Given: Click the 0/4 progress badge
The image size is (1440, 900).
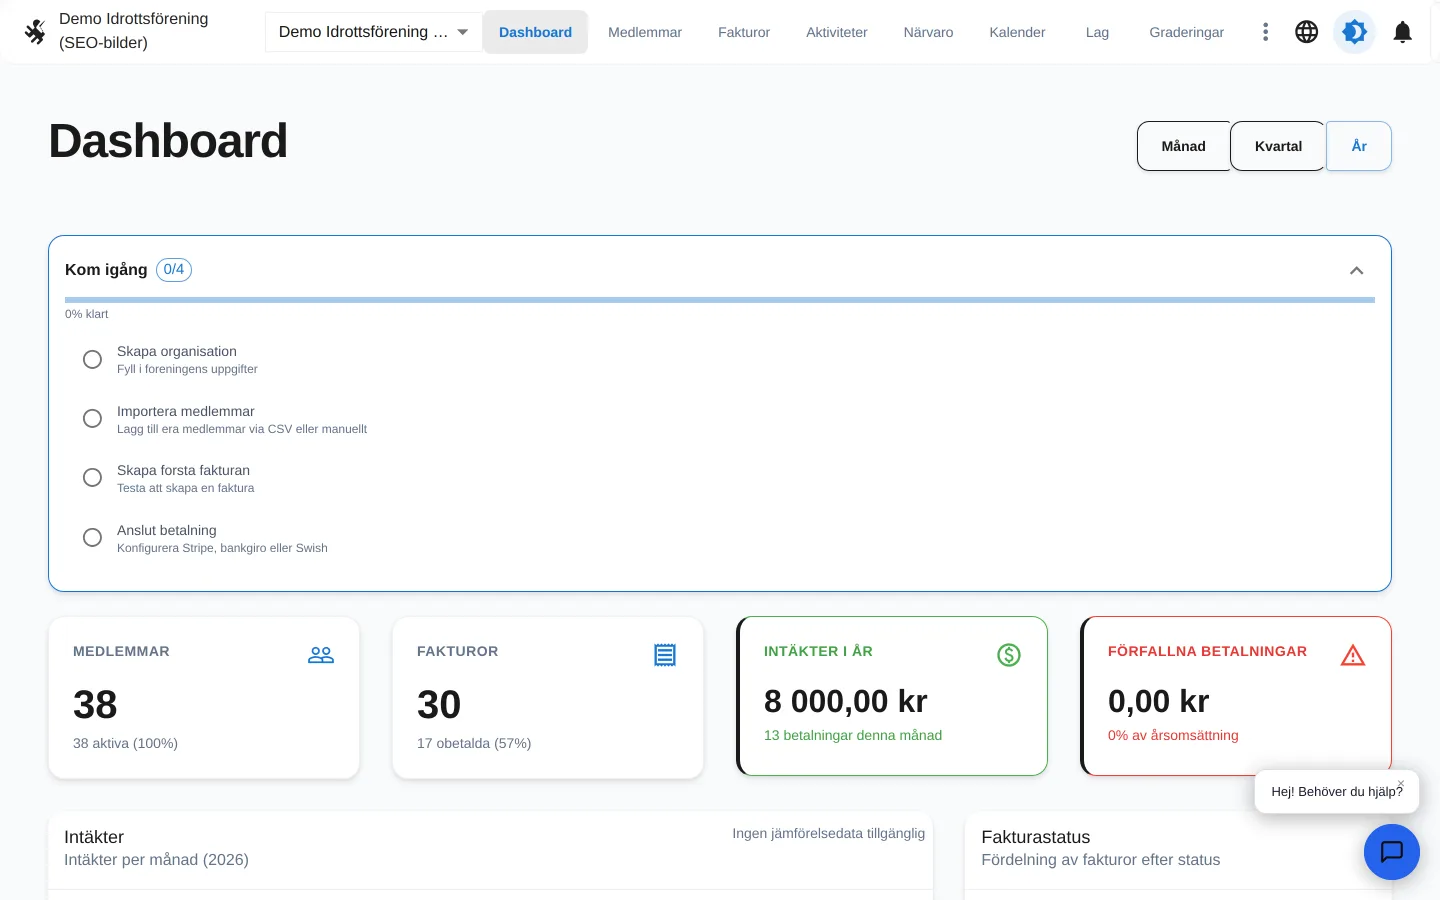Looking at the screenshot, I should [174, 270].
